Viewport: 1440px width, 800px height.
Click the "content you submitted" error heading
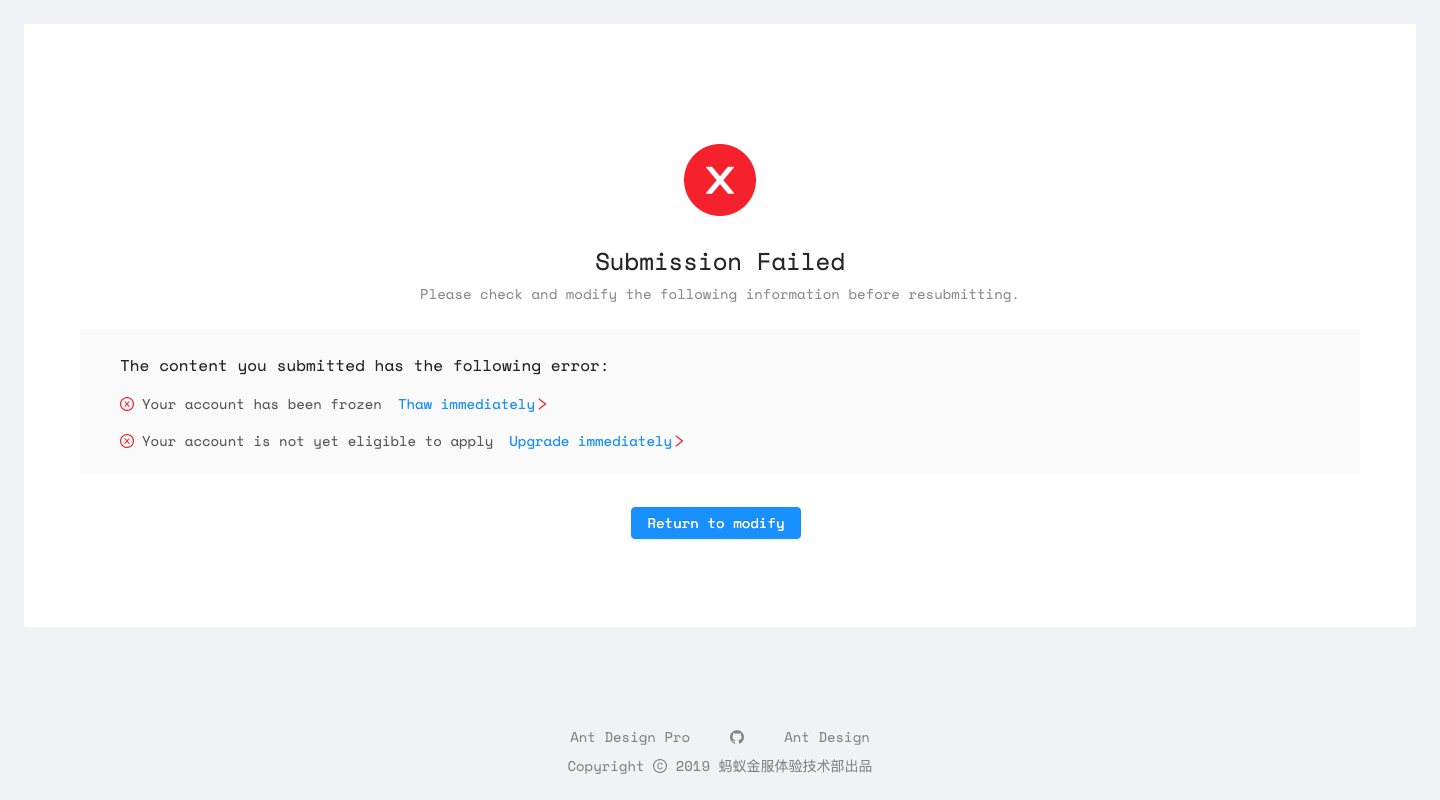pyautogui.click(x=364, y=366)
